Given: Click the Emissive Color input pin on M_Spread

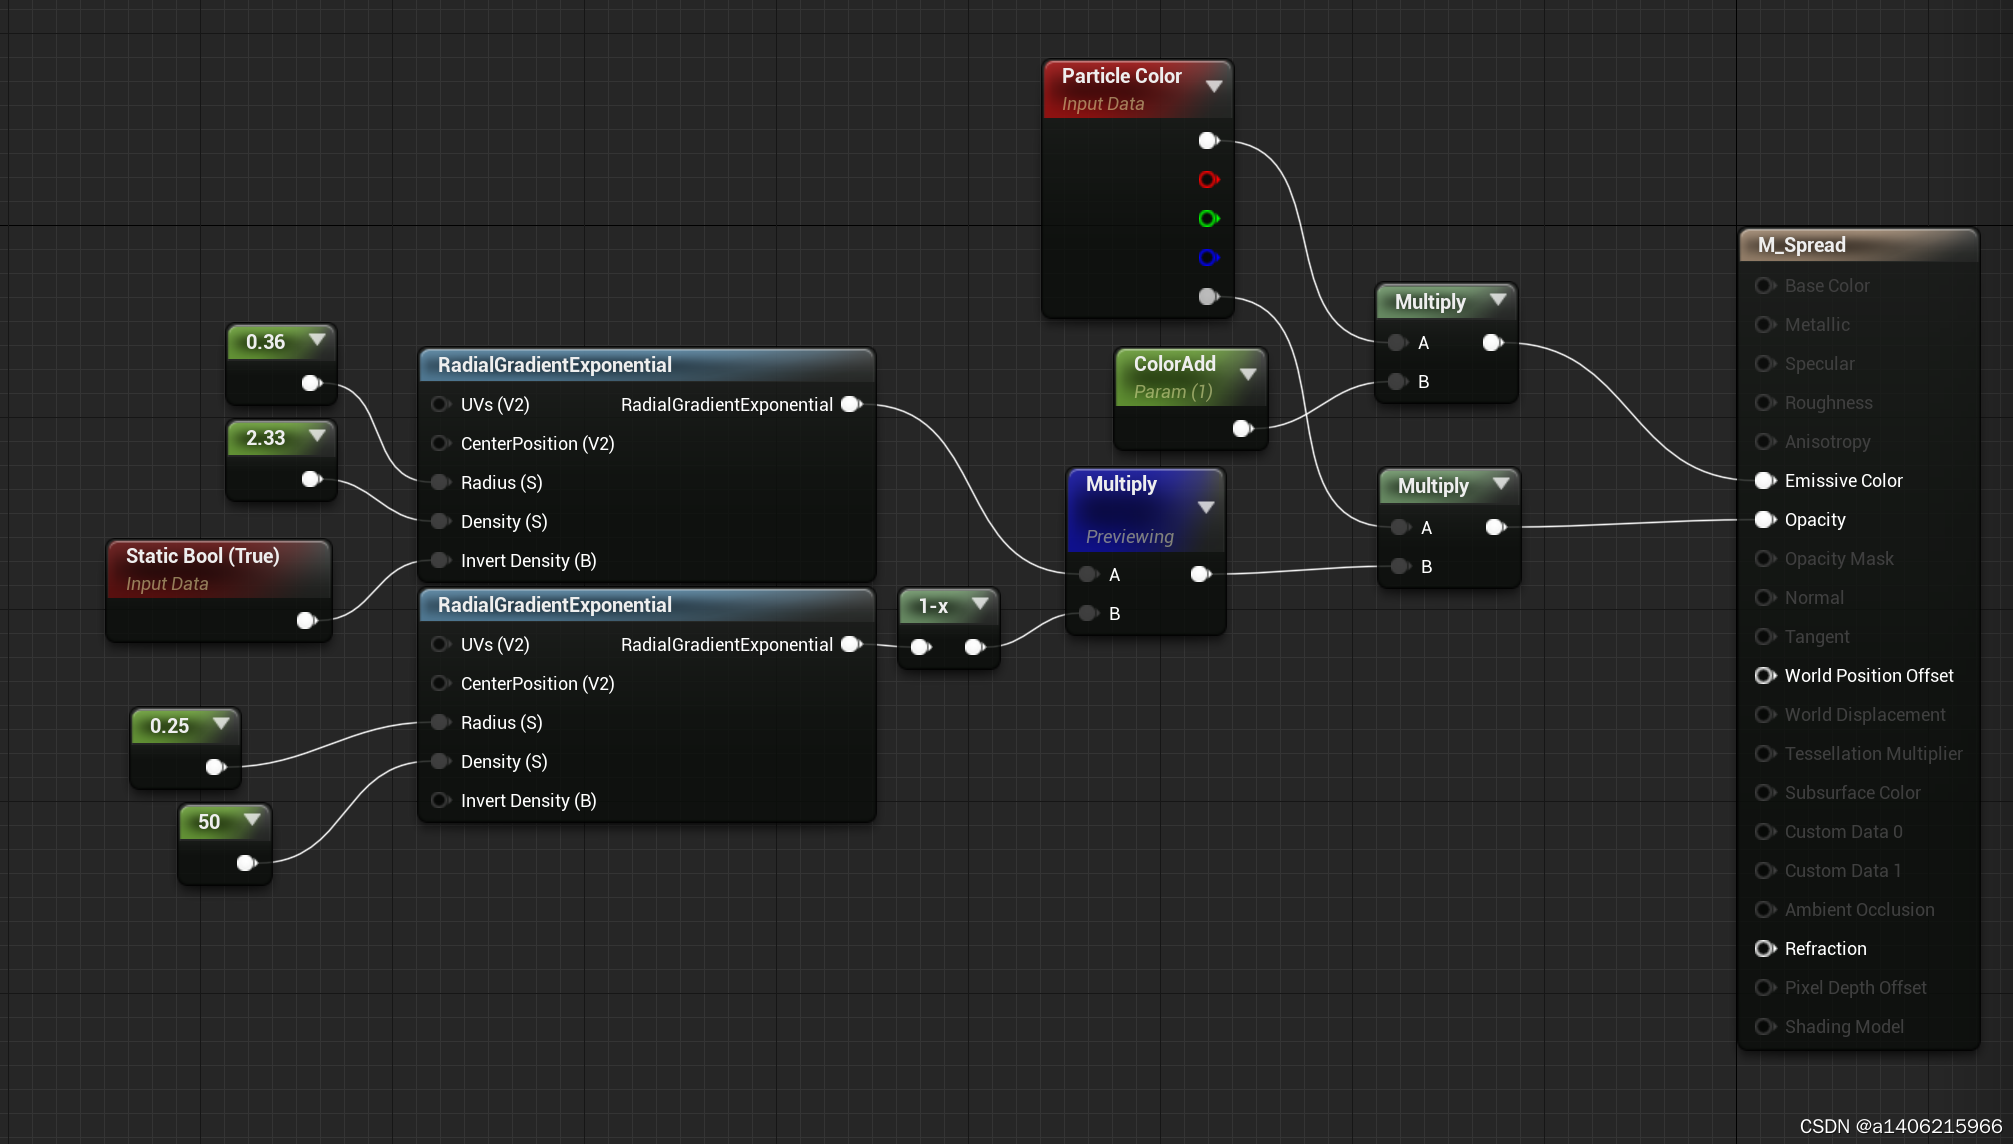Looking at the screenshot, I should click(x=1764, y=480).
